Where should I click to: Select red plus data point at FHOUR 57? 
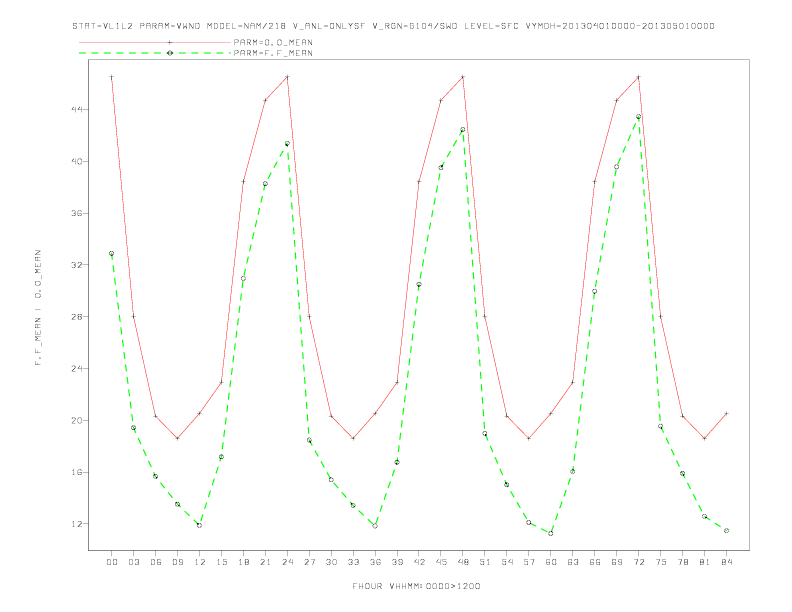click(x=529, y=438)
